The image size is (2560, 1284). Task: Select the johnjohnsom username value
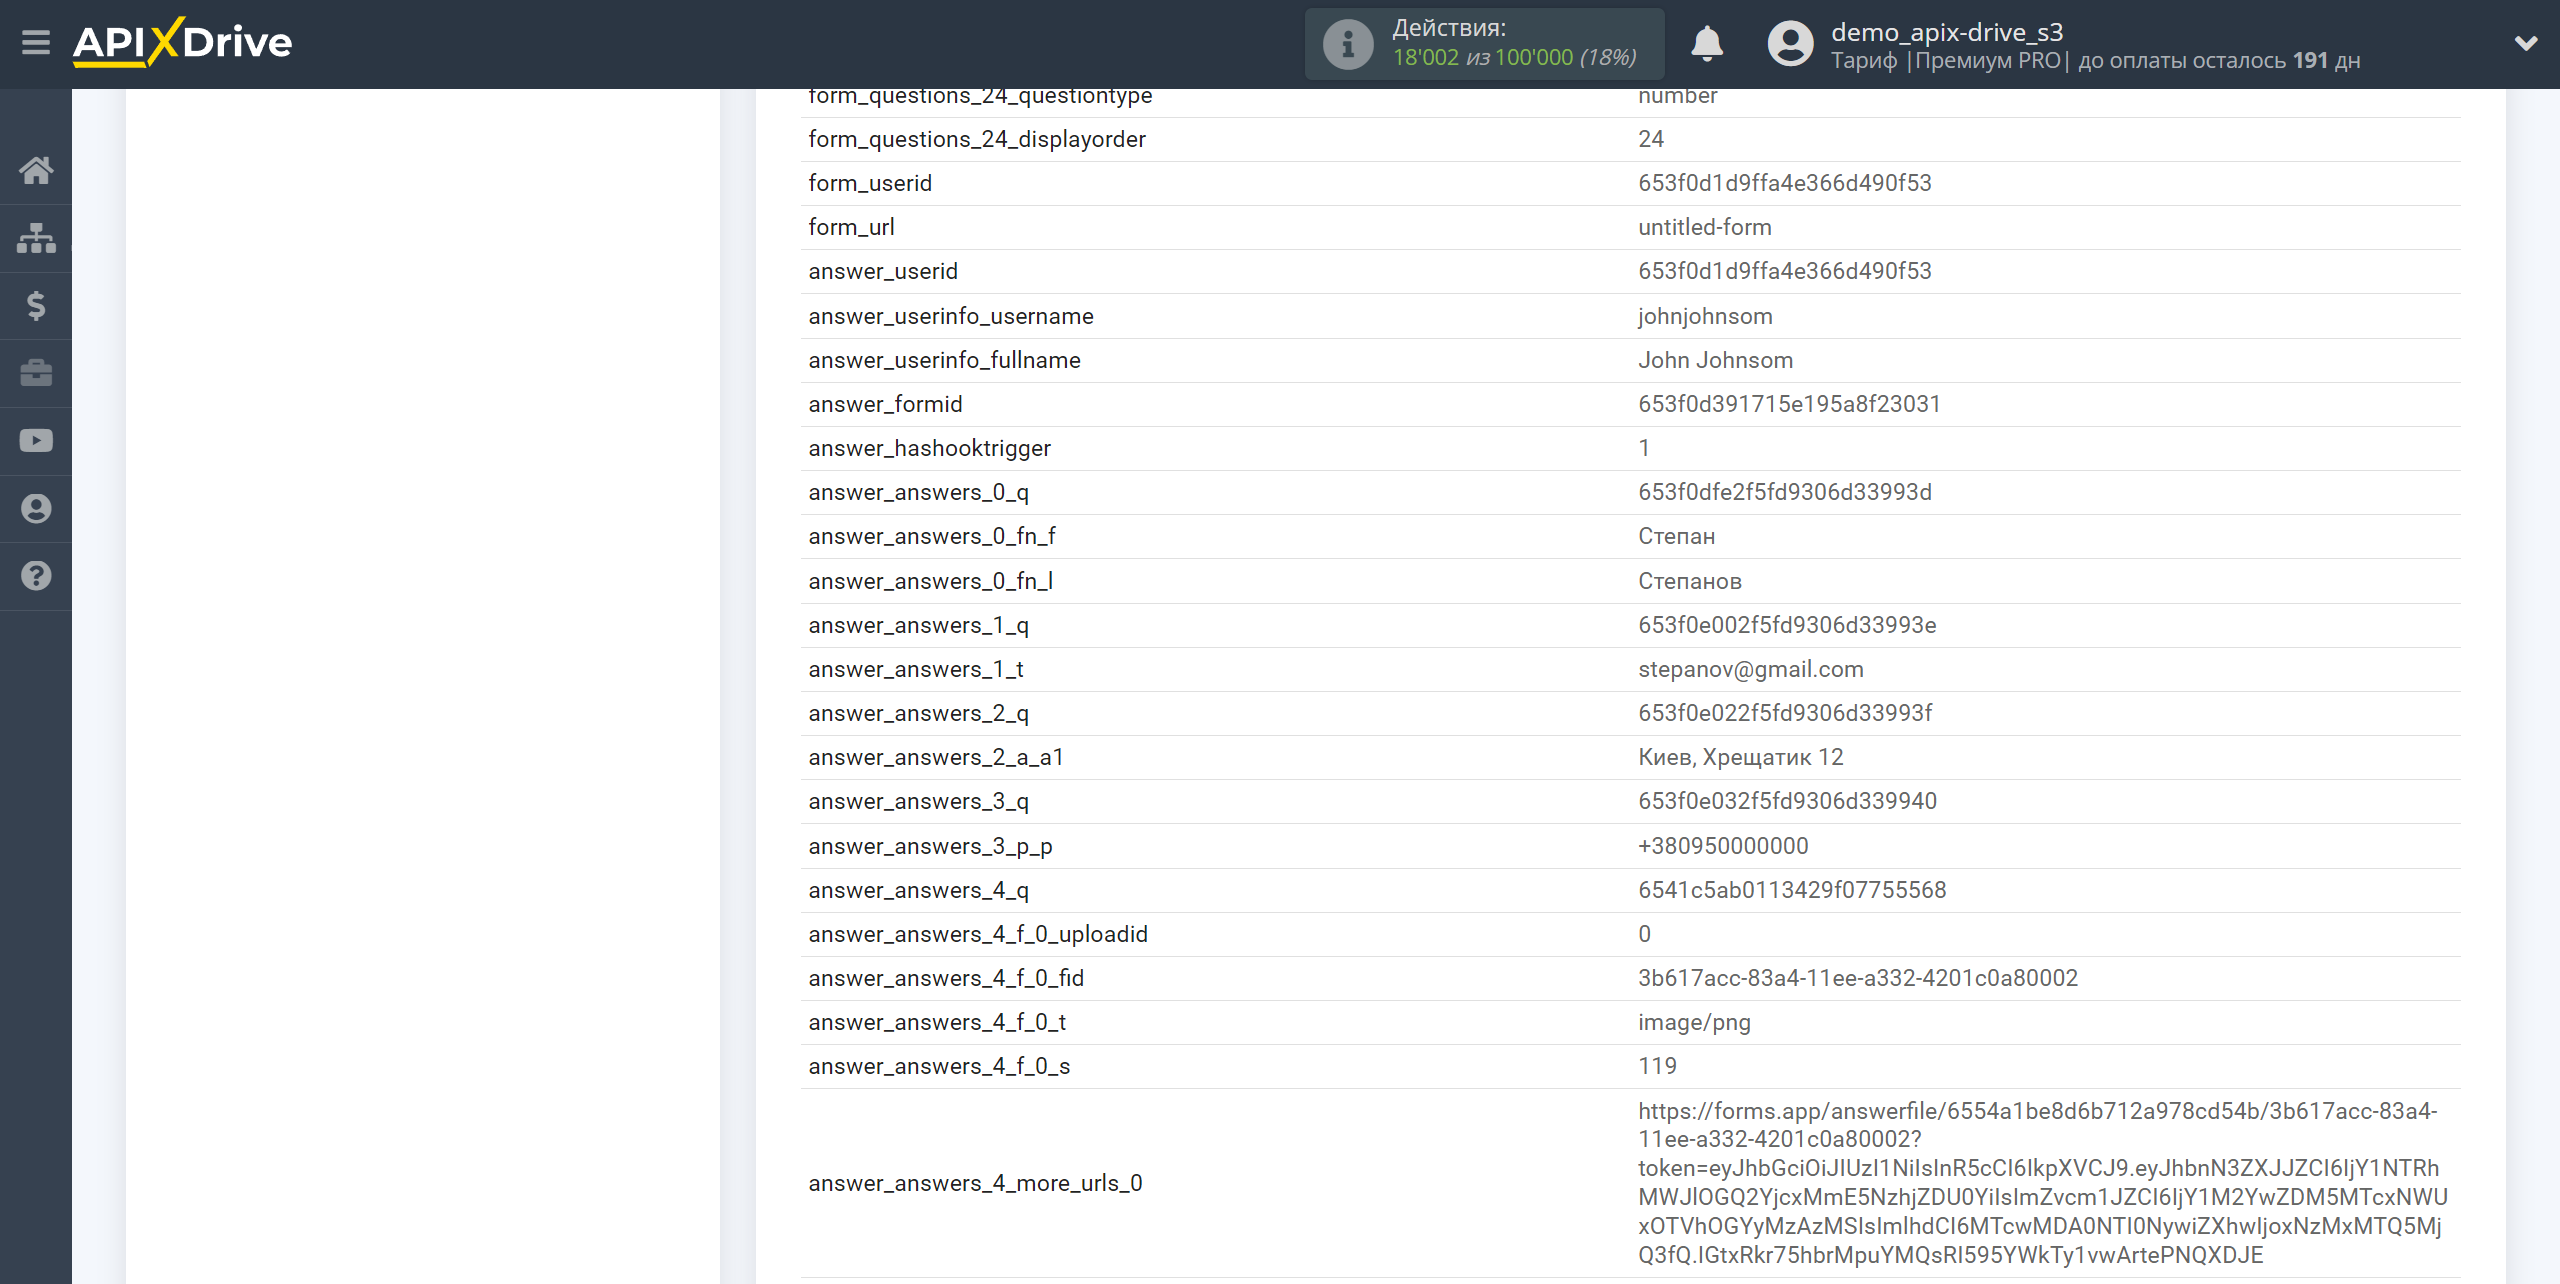1705,316
